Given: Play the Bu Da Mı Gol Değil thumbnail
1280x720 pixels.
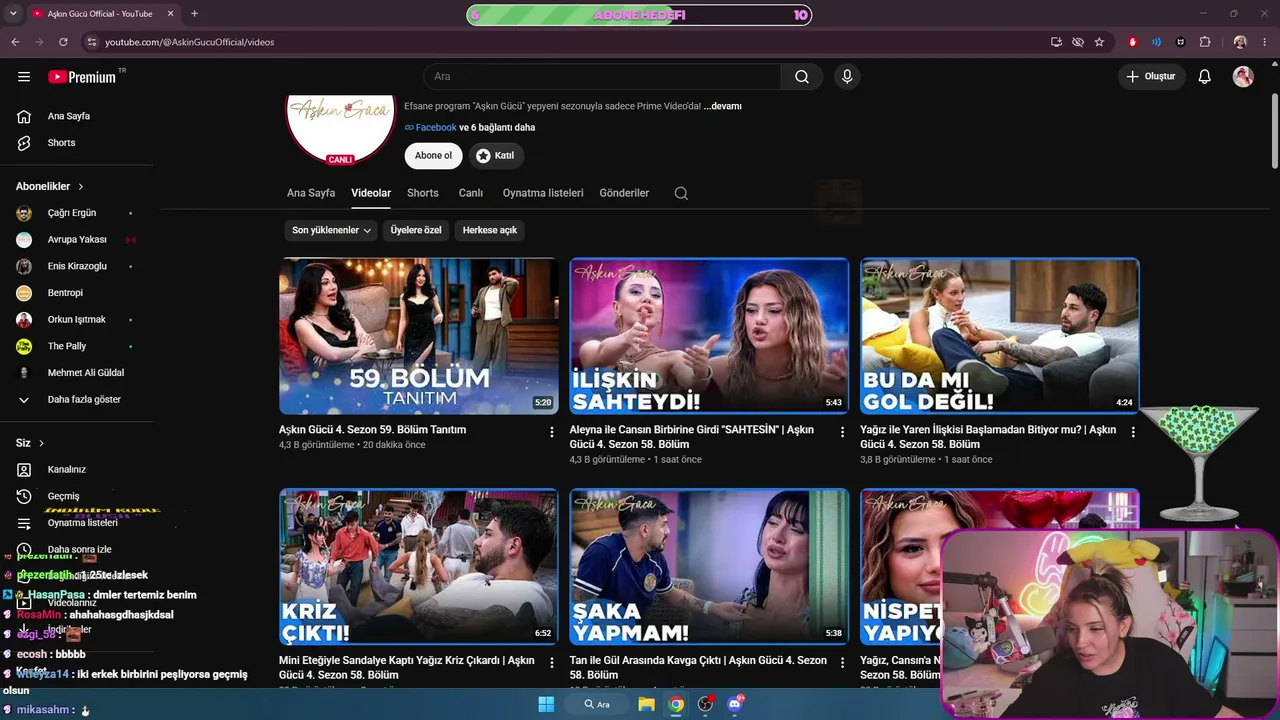Looking at the screenshot, I should pos(1000,336).
